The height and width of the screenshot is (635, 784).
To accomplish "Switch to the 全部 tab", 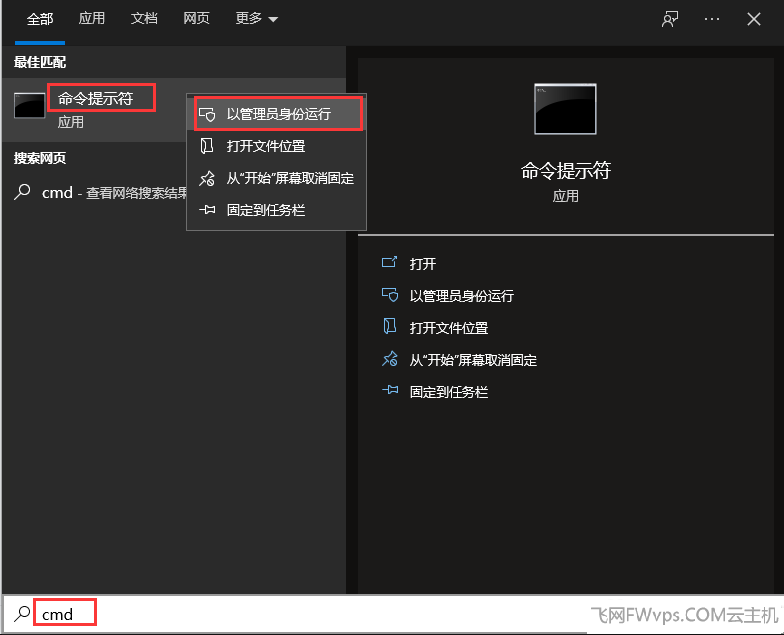I will pyautogui.click(x=40, y=19).
